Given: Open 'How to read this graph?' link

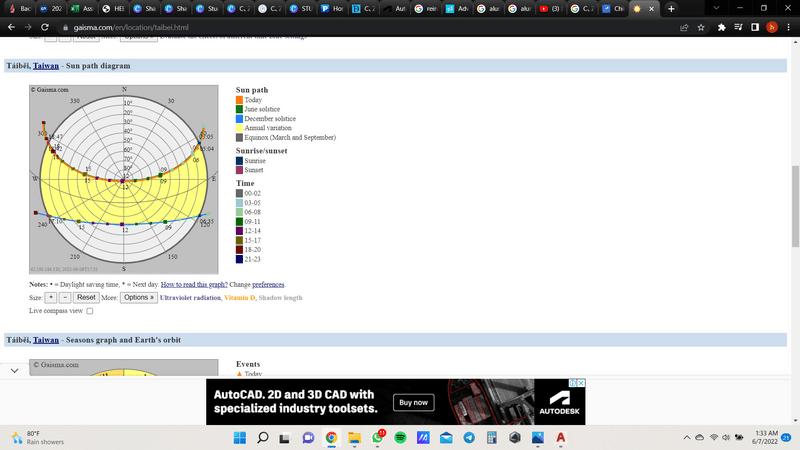Looking at the screenshot, I should pyautogui.click(x=194, y=285).
